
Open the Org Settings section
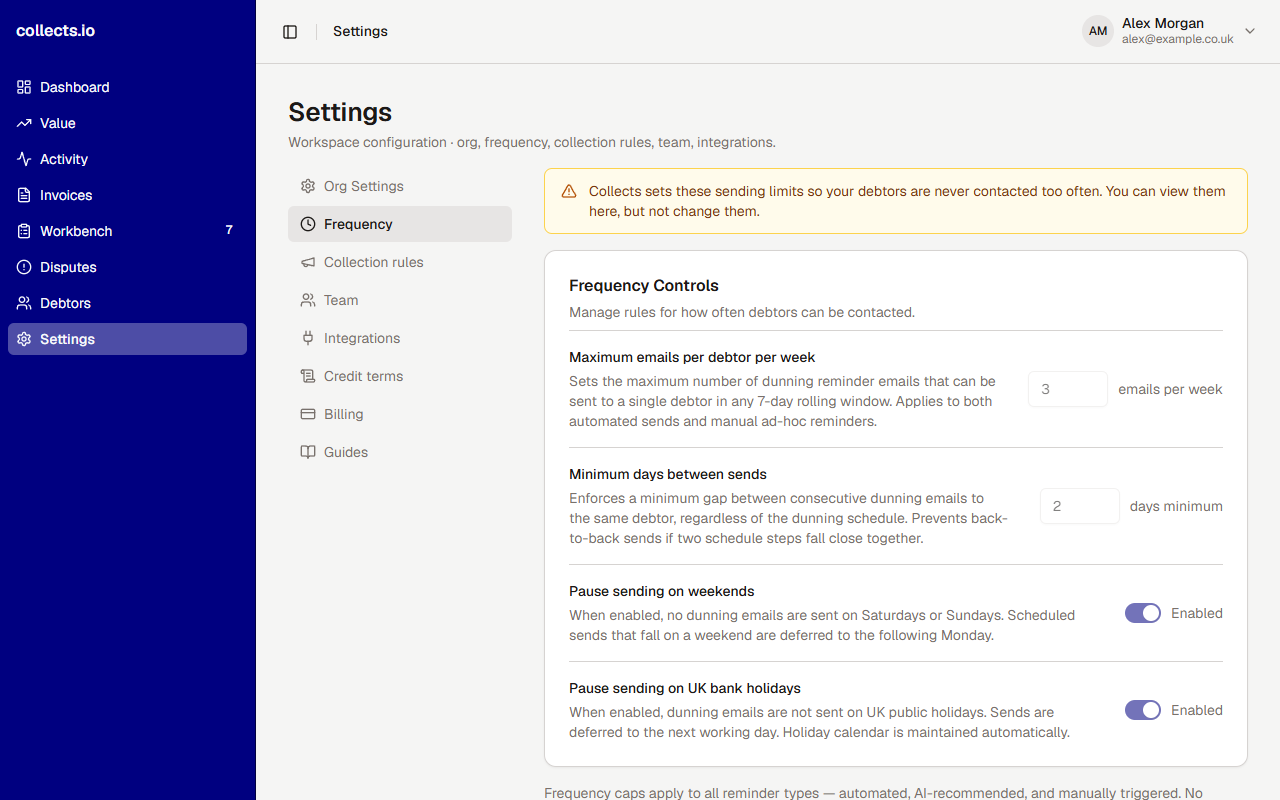400,186
